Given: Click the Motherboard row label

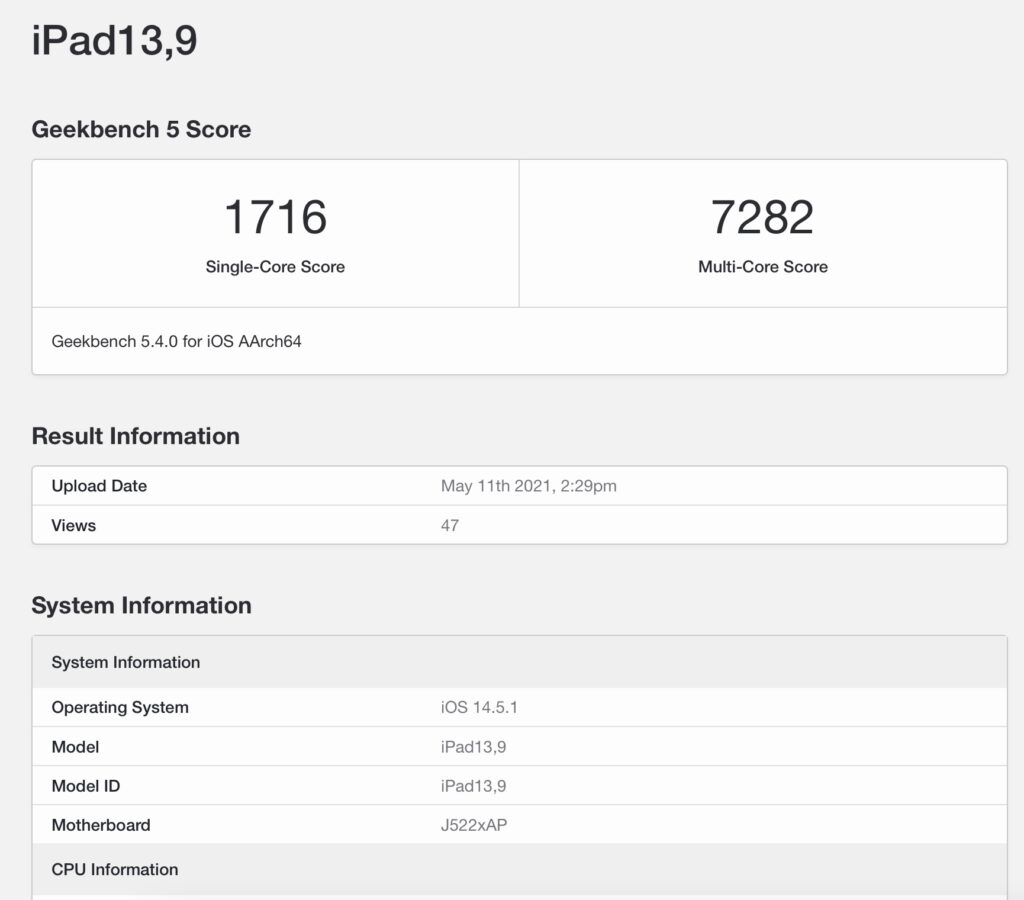Looking at the screenshot, I should pos(101,825).
